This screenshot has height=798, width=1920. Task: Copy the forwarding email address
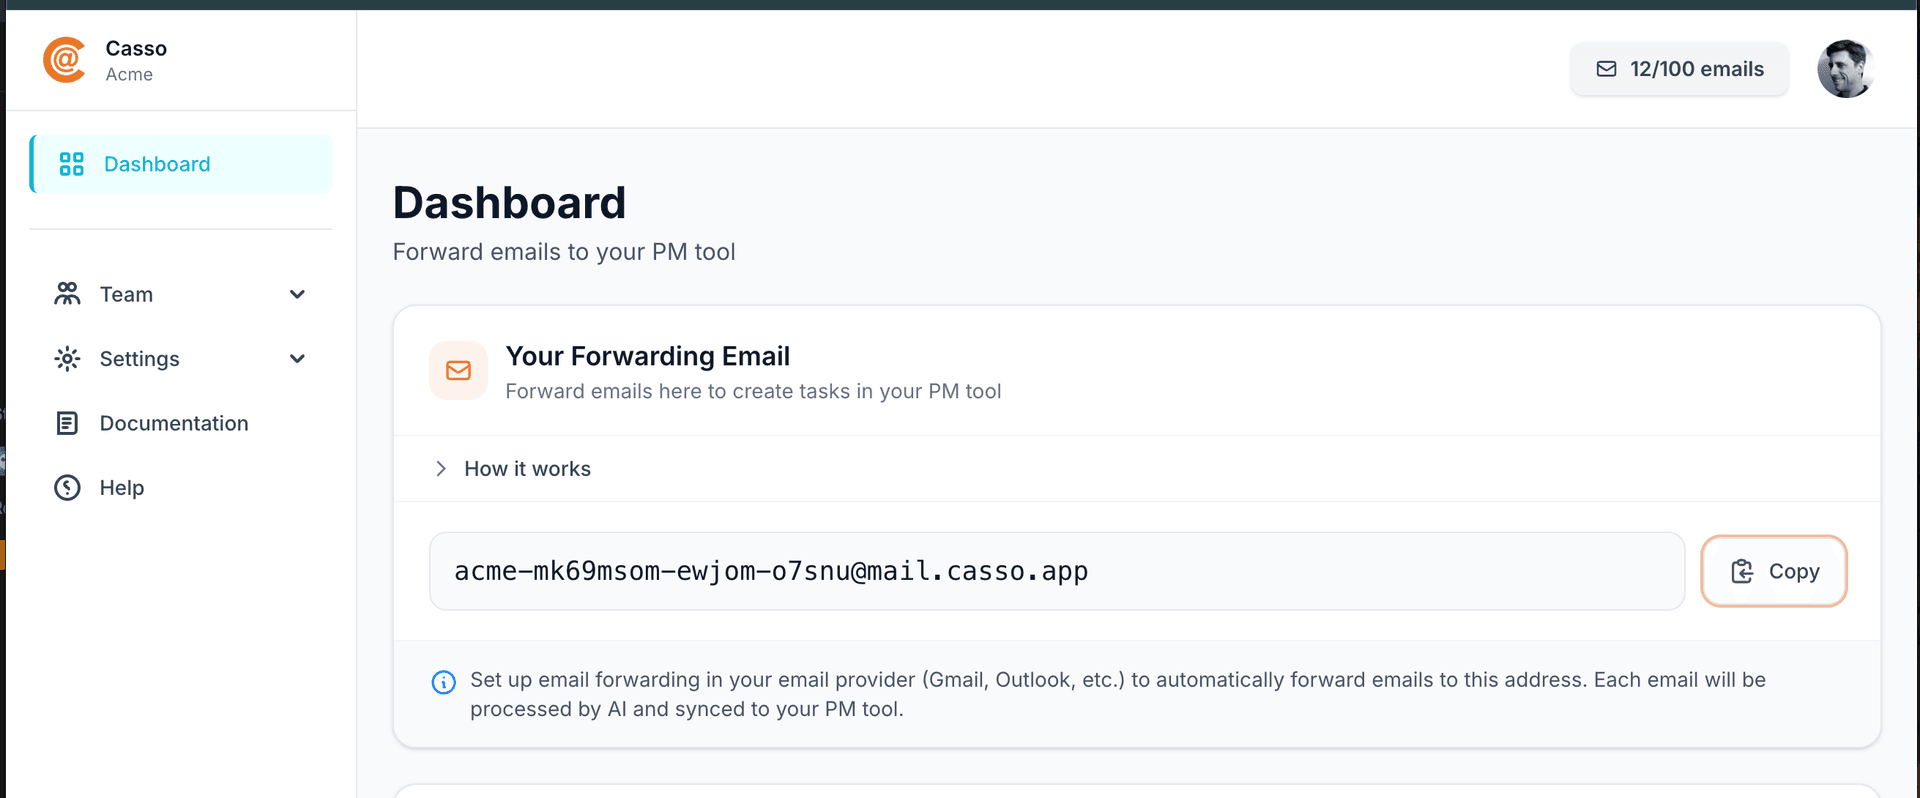coord(1773,571)
